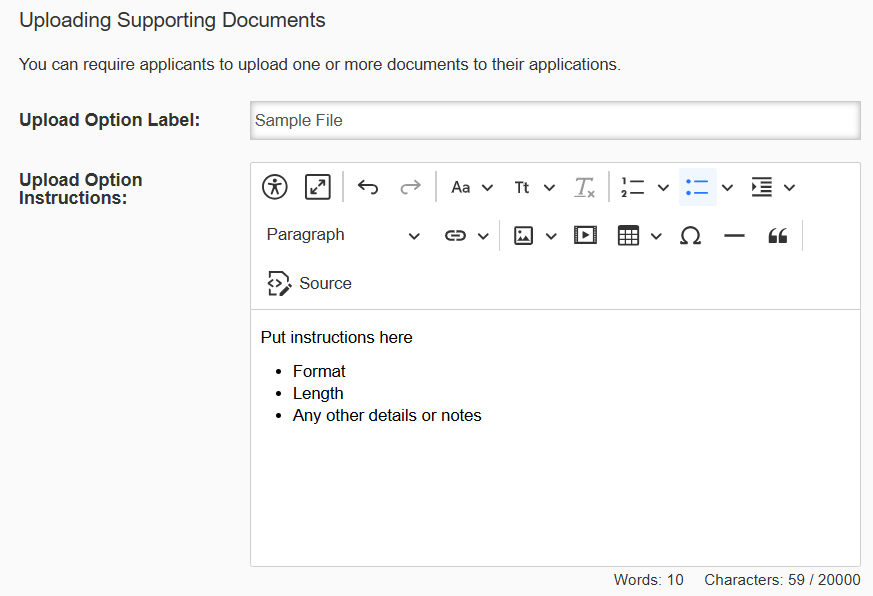Switch to Source editing mode
873x596 pixels.
[x=309, y=284]
